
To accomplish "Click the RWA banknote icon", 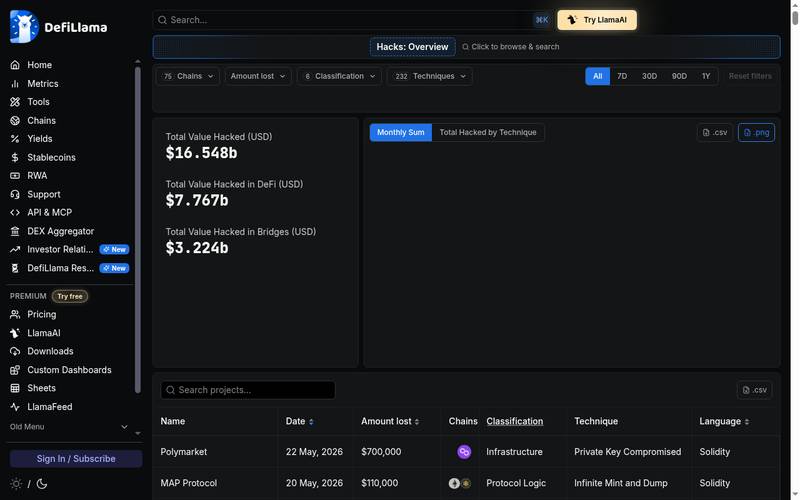I will pyautogui.click(x=15, y=176).
